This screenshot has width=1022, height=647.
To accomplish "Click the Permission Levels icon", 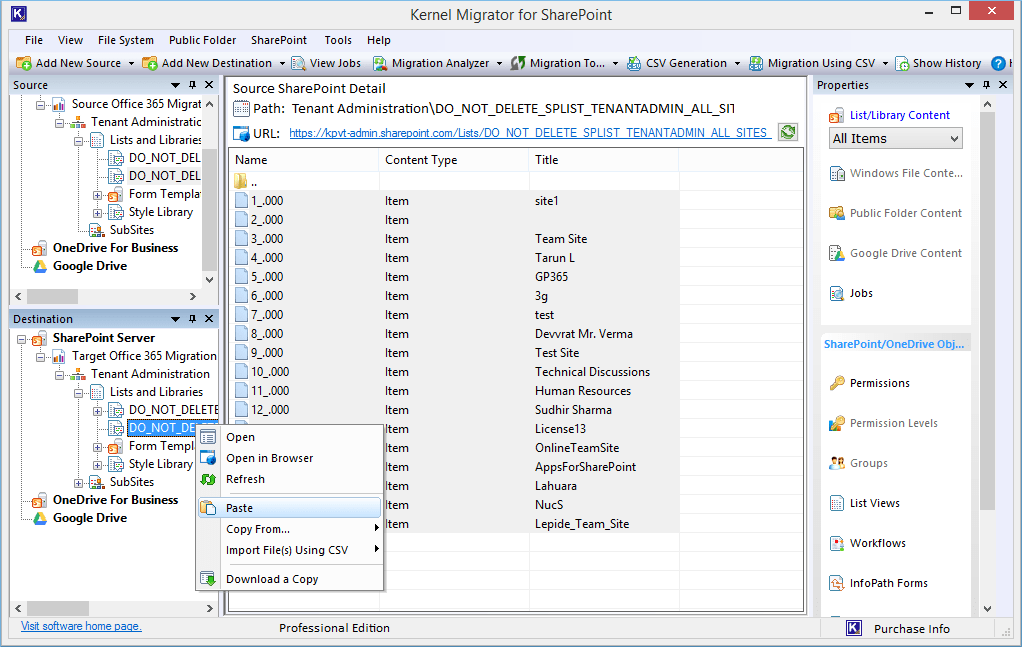I will [836, 424].
